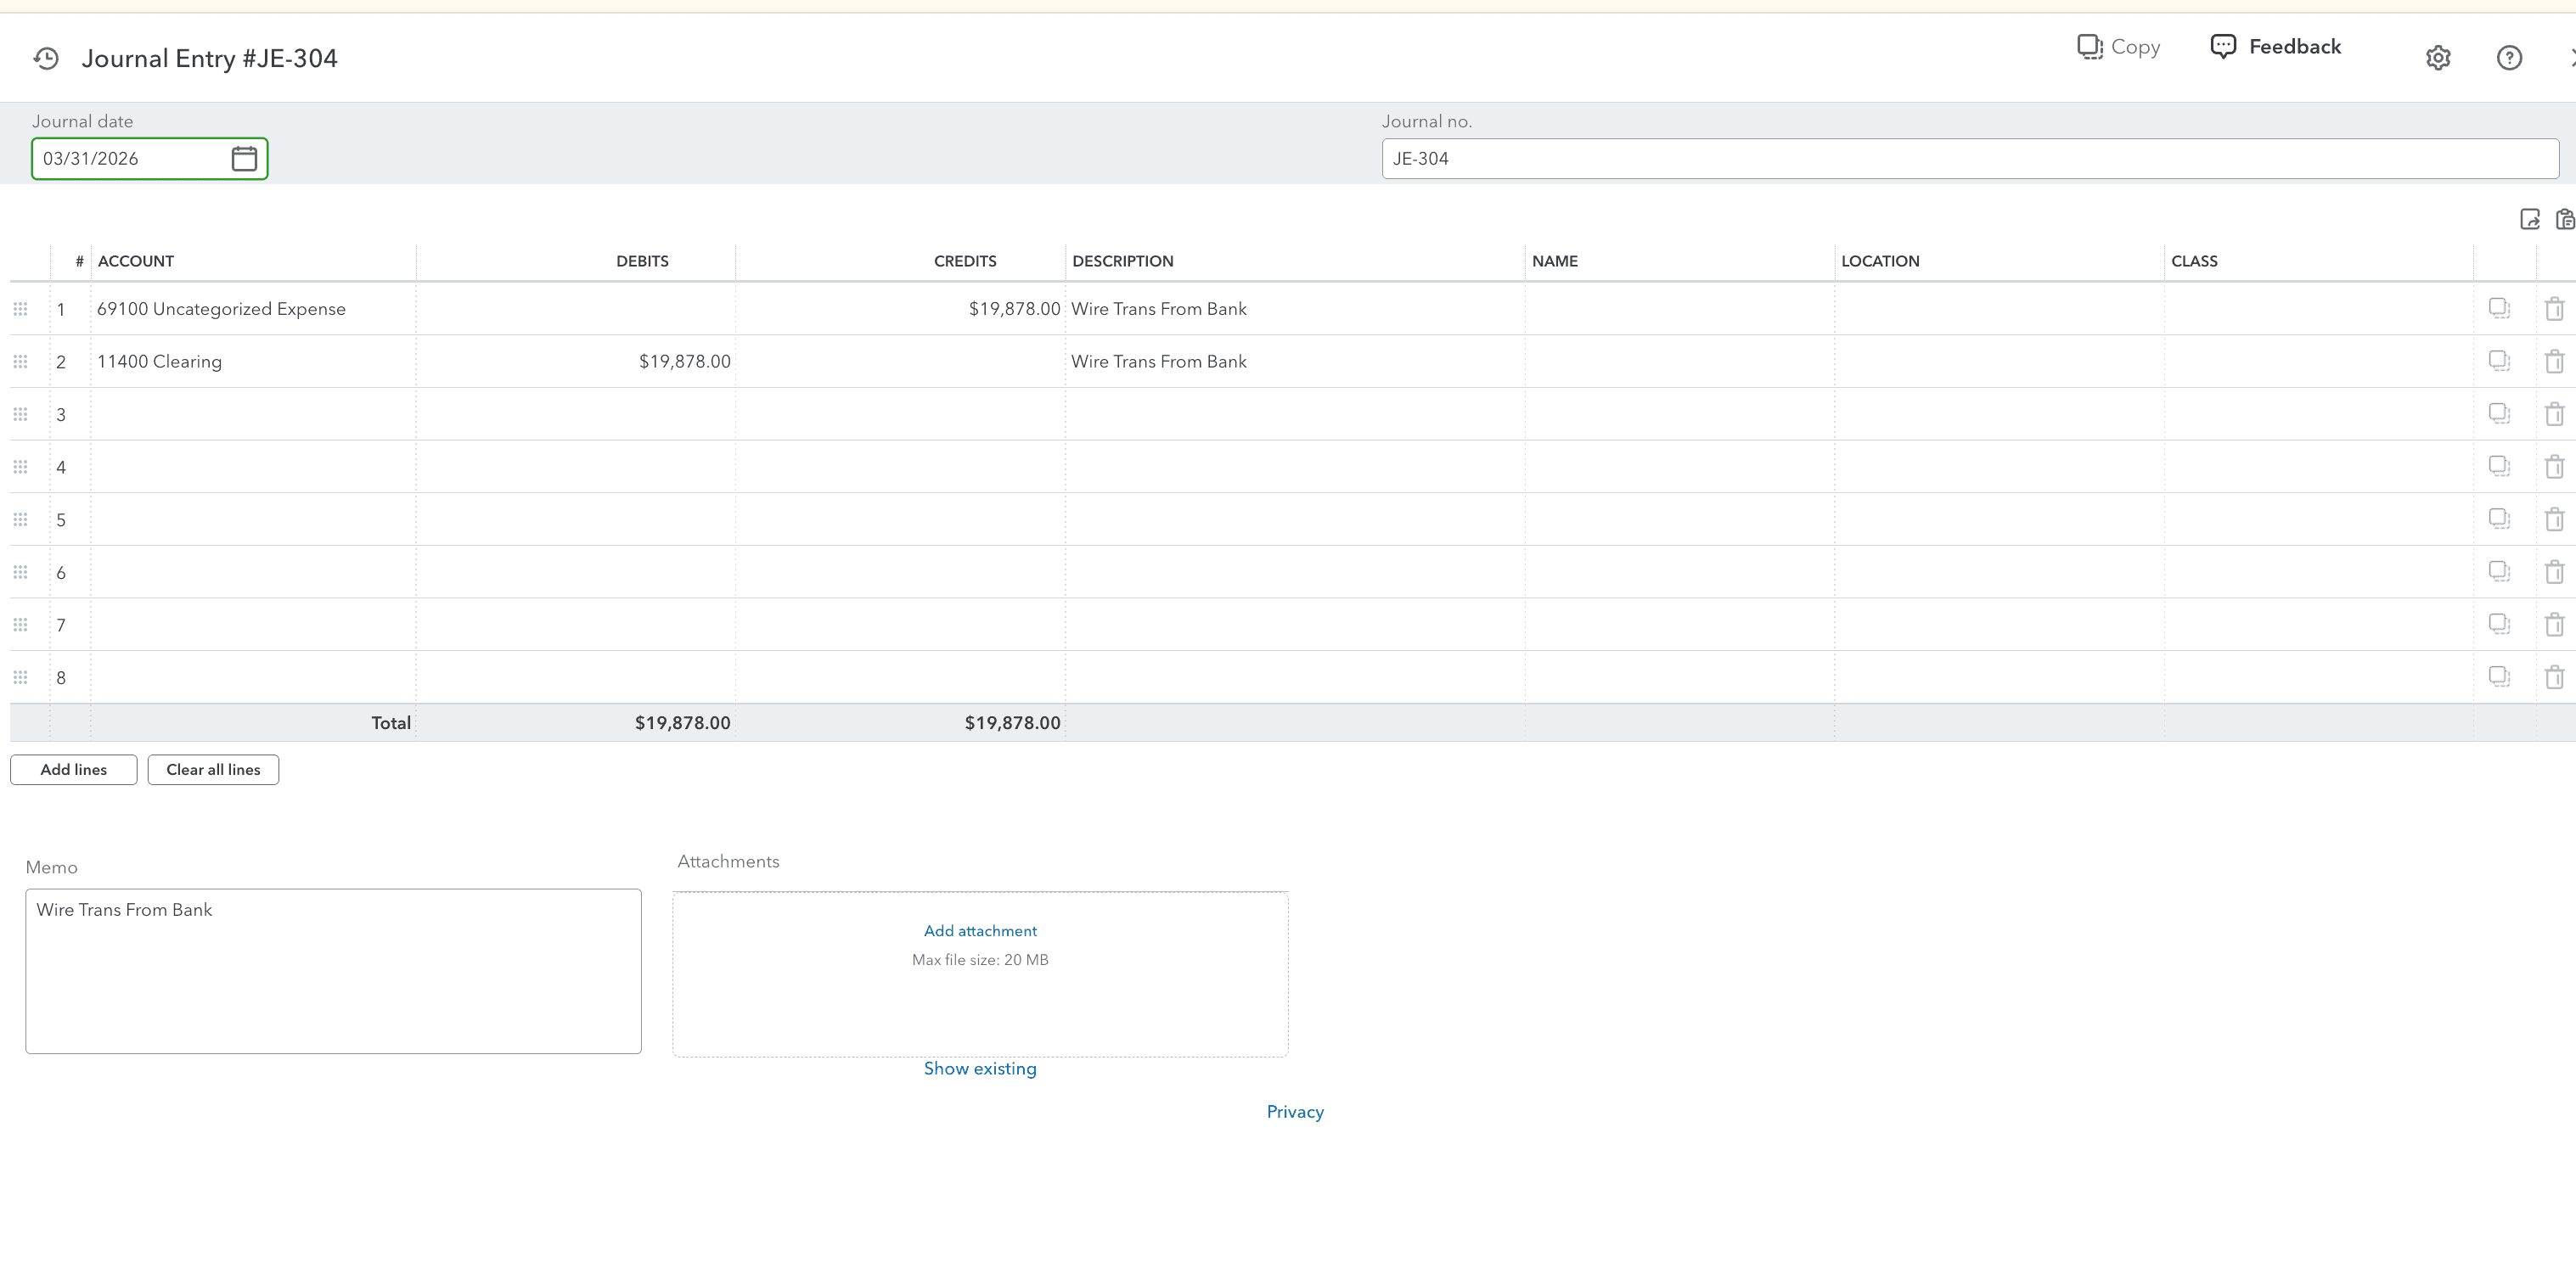Copy line 2 Clearing row
The height and width of the screenshot is (1268, 2576).
point(2499,361)
